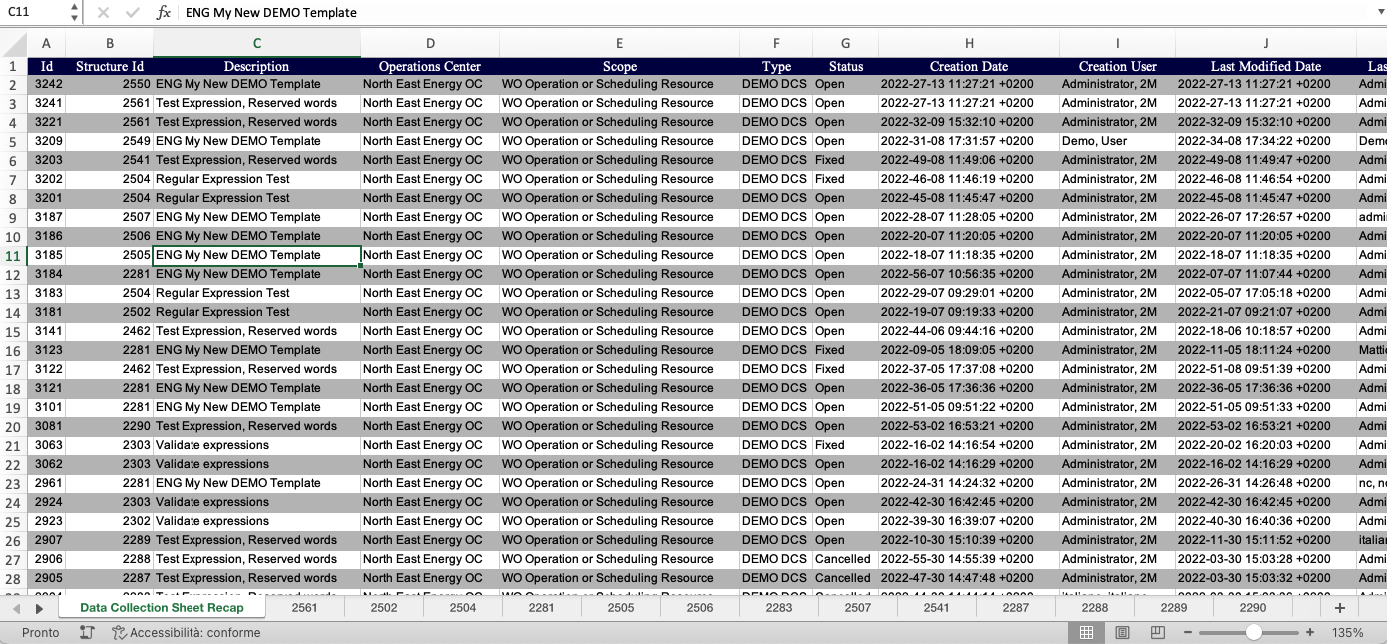Cancel formula entry with X icon
This screenshot has width=1387, height=644.
click(x=103, y=13)
